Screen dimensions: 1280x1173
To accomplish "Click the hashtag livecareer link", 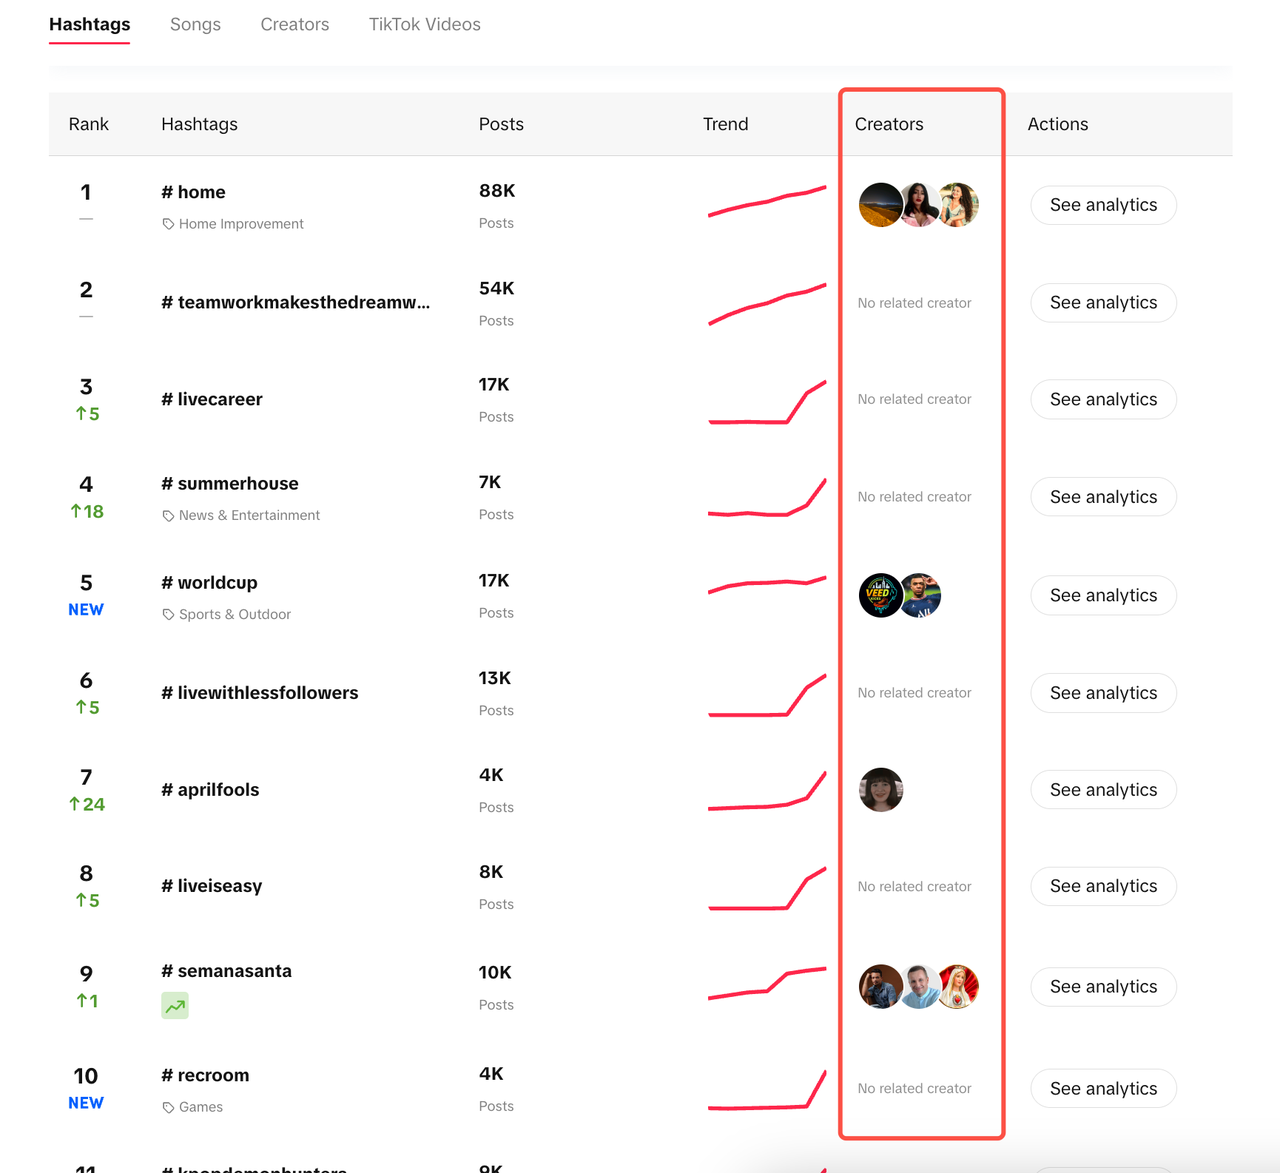I will 211,398.
